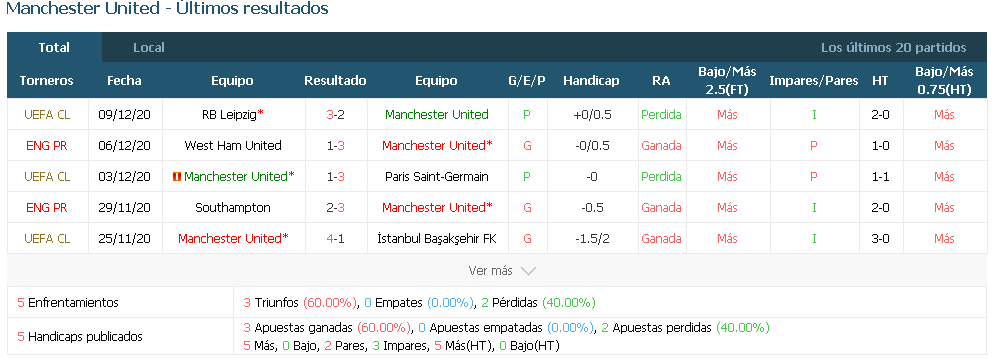This screenshot has height=361, width=997.
Task: Click UEFA CL tournament on 09/12/20 row
Action: (47, 114)
